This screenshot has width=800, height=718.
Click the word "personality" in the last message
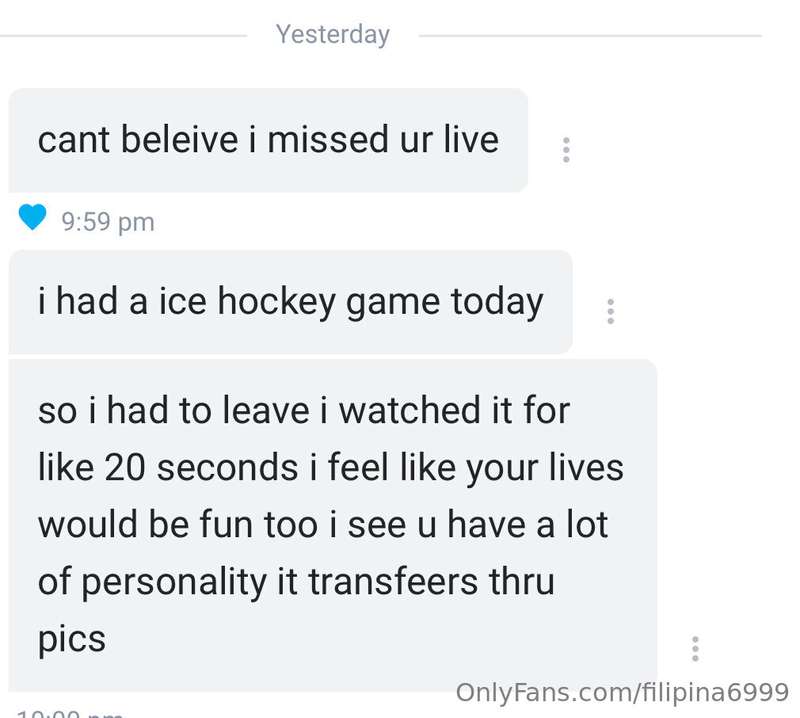click(x=173, y=582)
